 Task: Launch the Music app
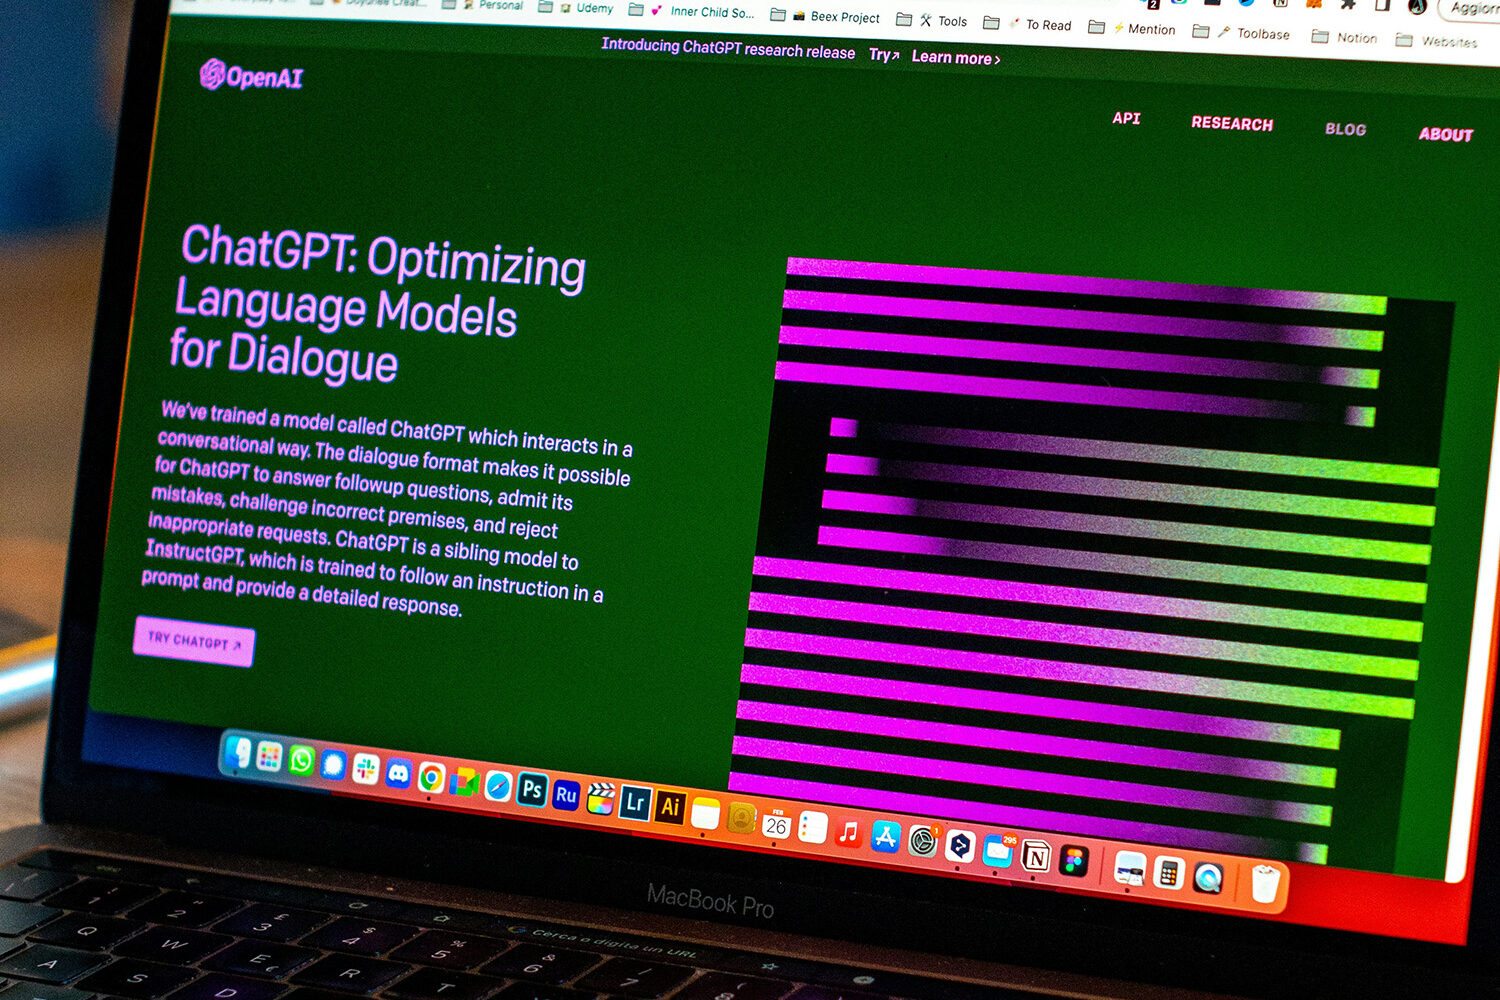pyautogui.click(x=849, y=832)
